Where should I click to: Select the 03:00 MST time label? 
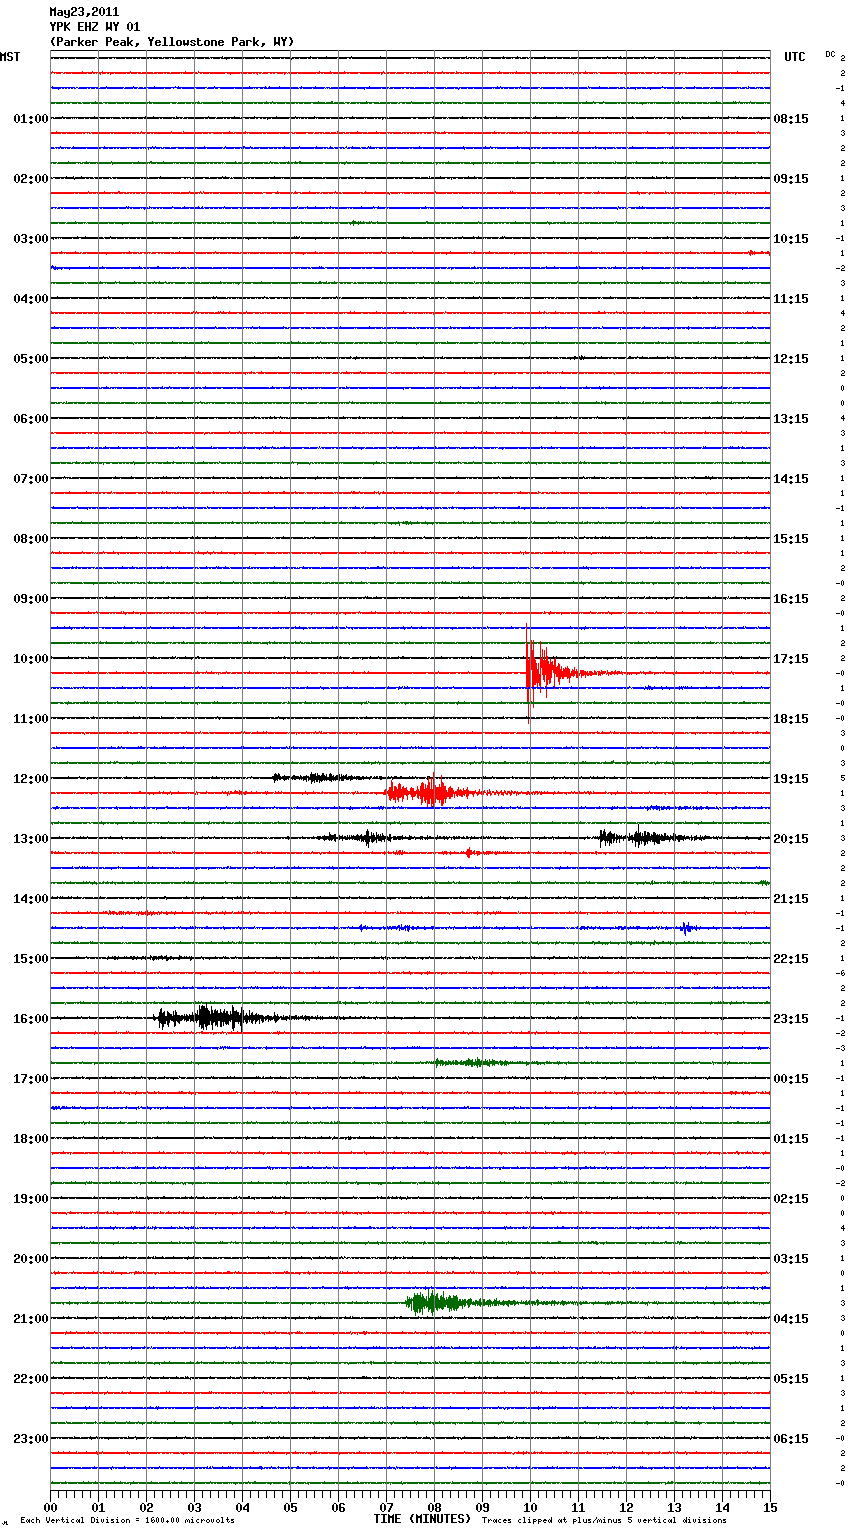[x=31, y=239]
